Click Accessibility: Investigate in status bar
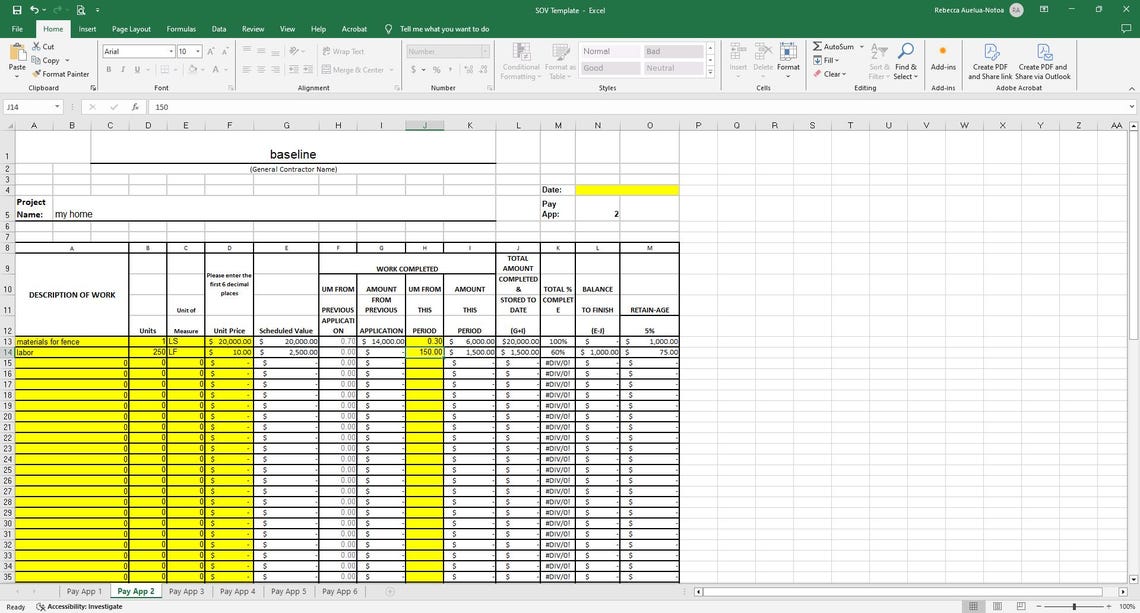Viewport: 1140px width, 613px height. coord(79,606)
